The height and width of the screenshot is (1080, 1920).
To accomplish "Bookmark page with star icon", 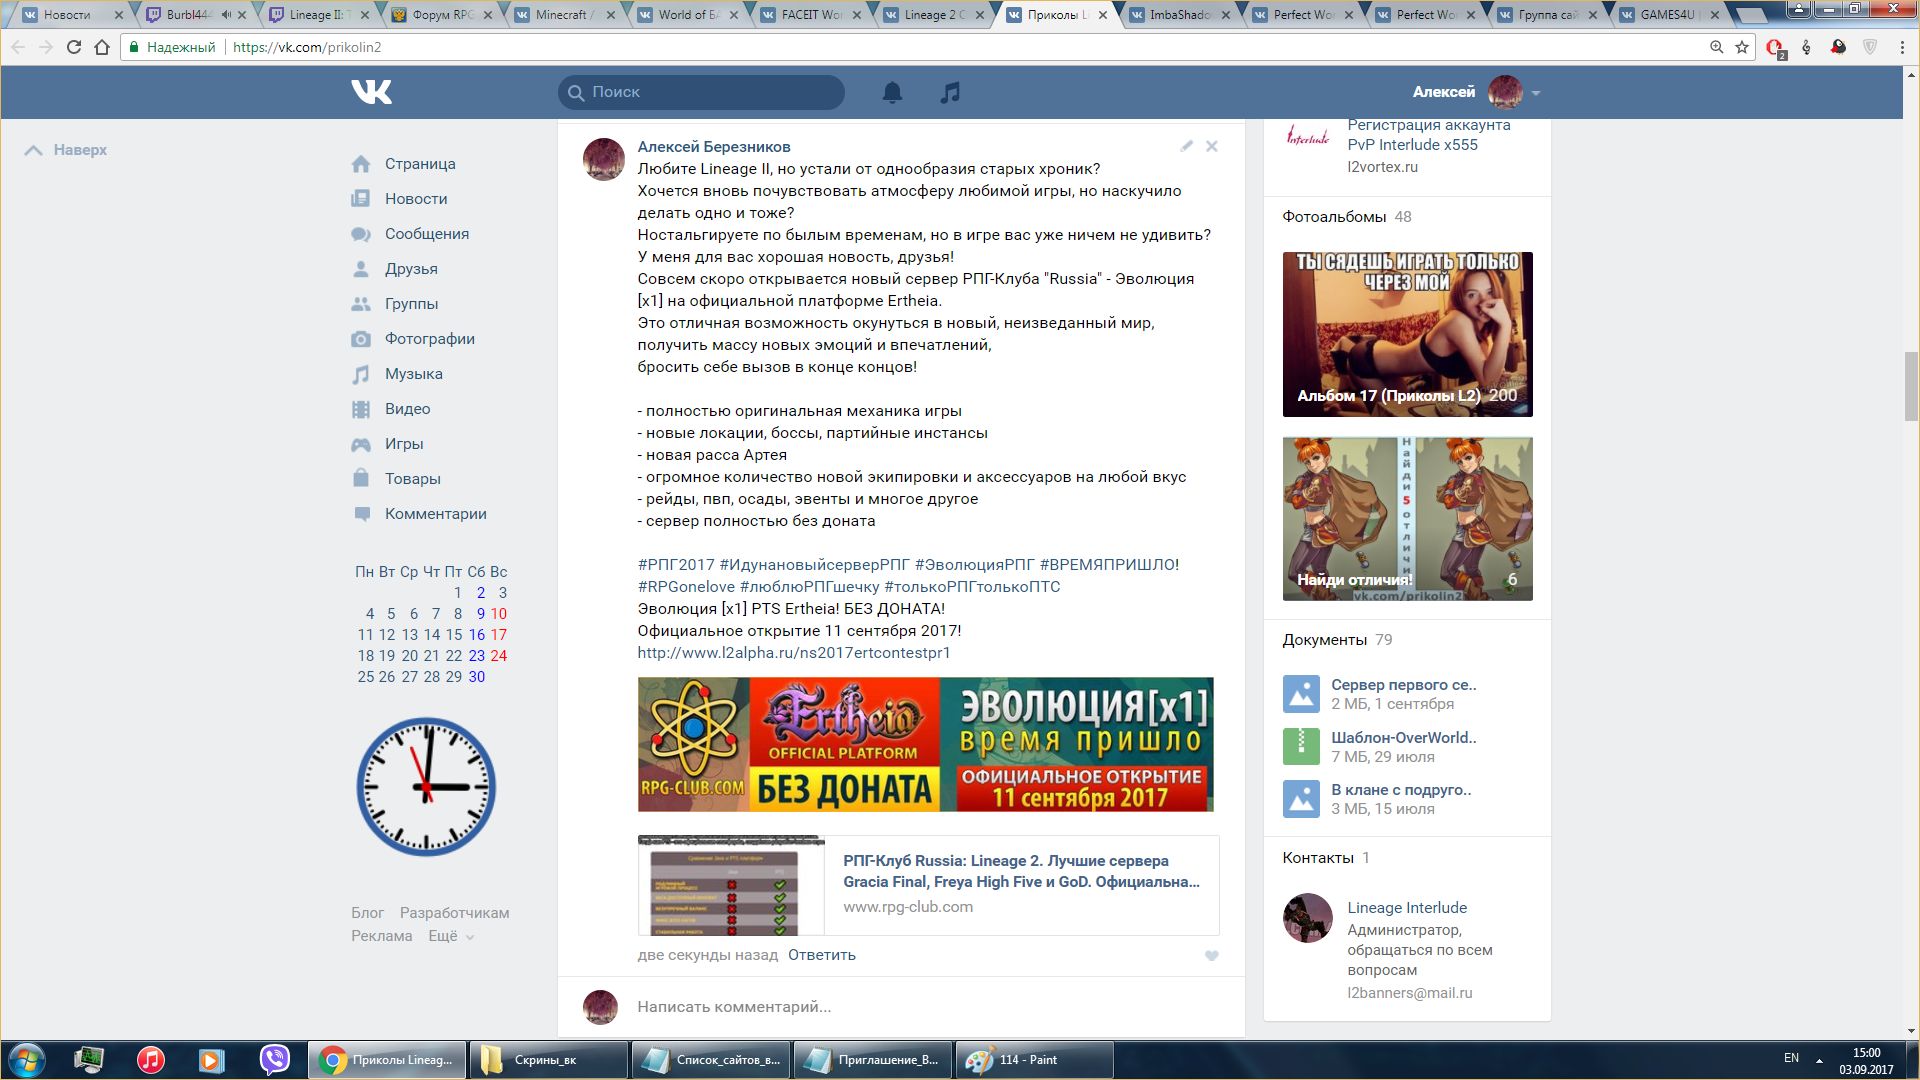I will click(1742, 47).
